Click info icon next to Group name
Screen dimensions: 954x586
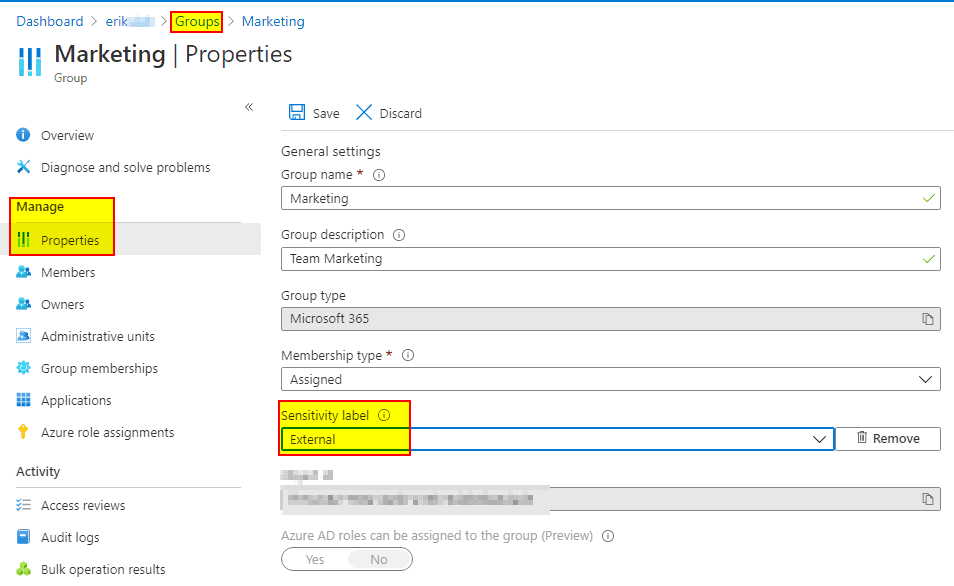pyautogui.click(x=379, y=175)
